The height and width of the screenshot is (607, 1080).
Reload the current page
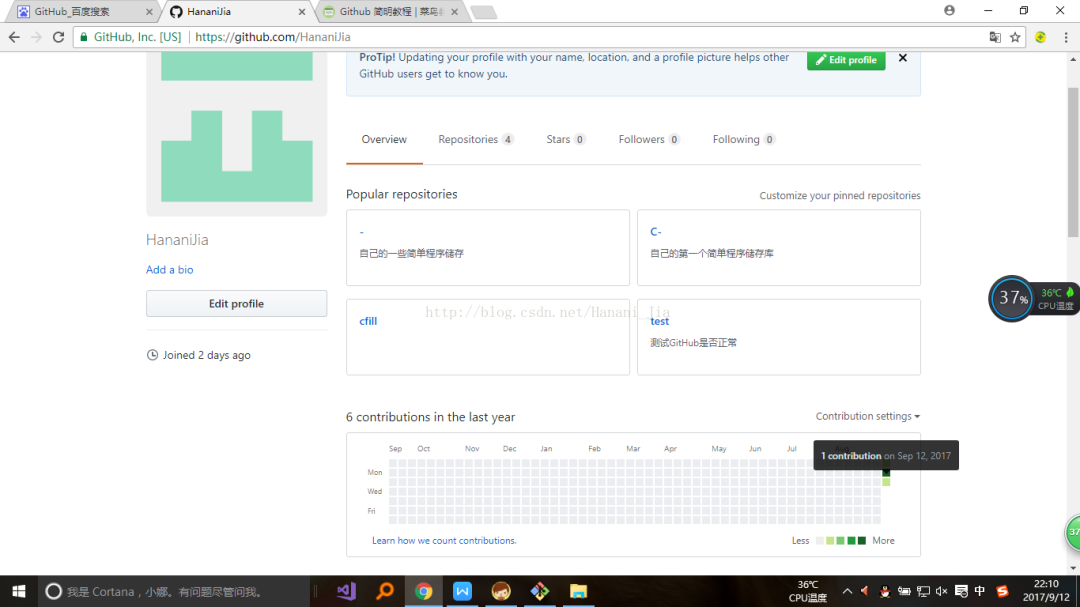click(59, 37)
